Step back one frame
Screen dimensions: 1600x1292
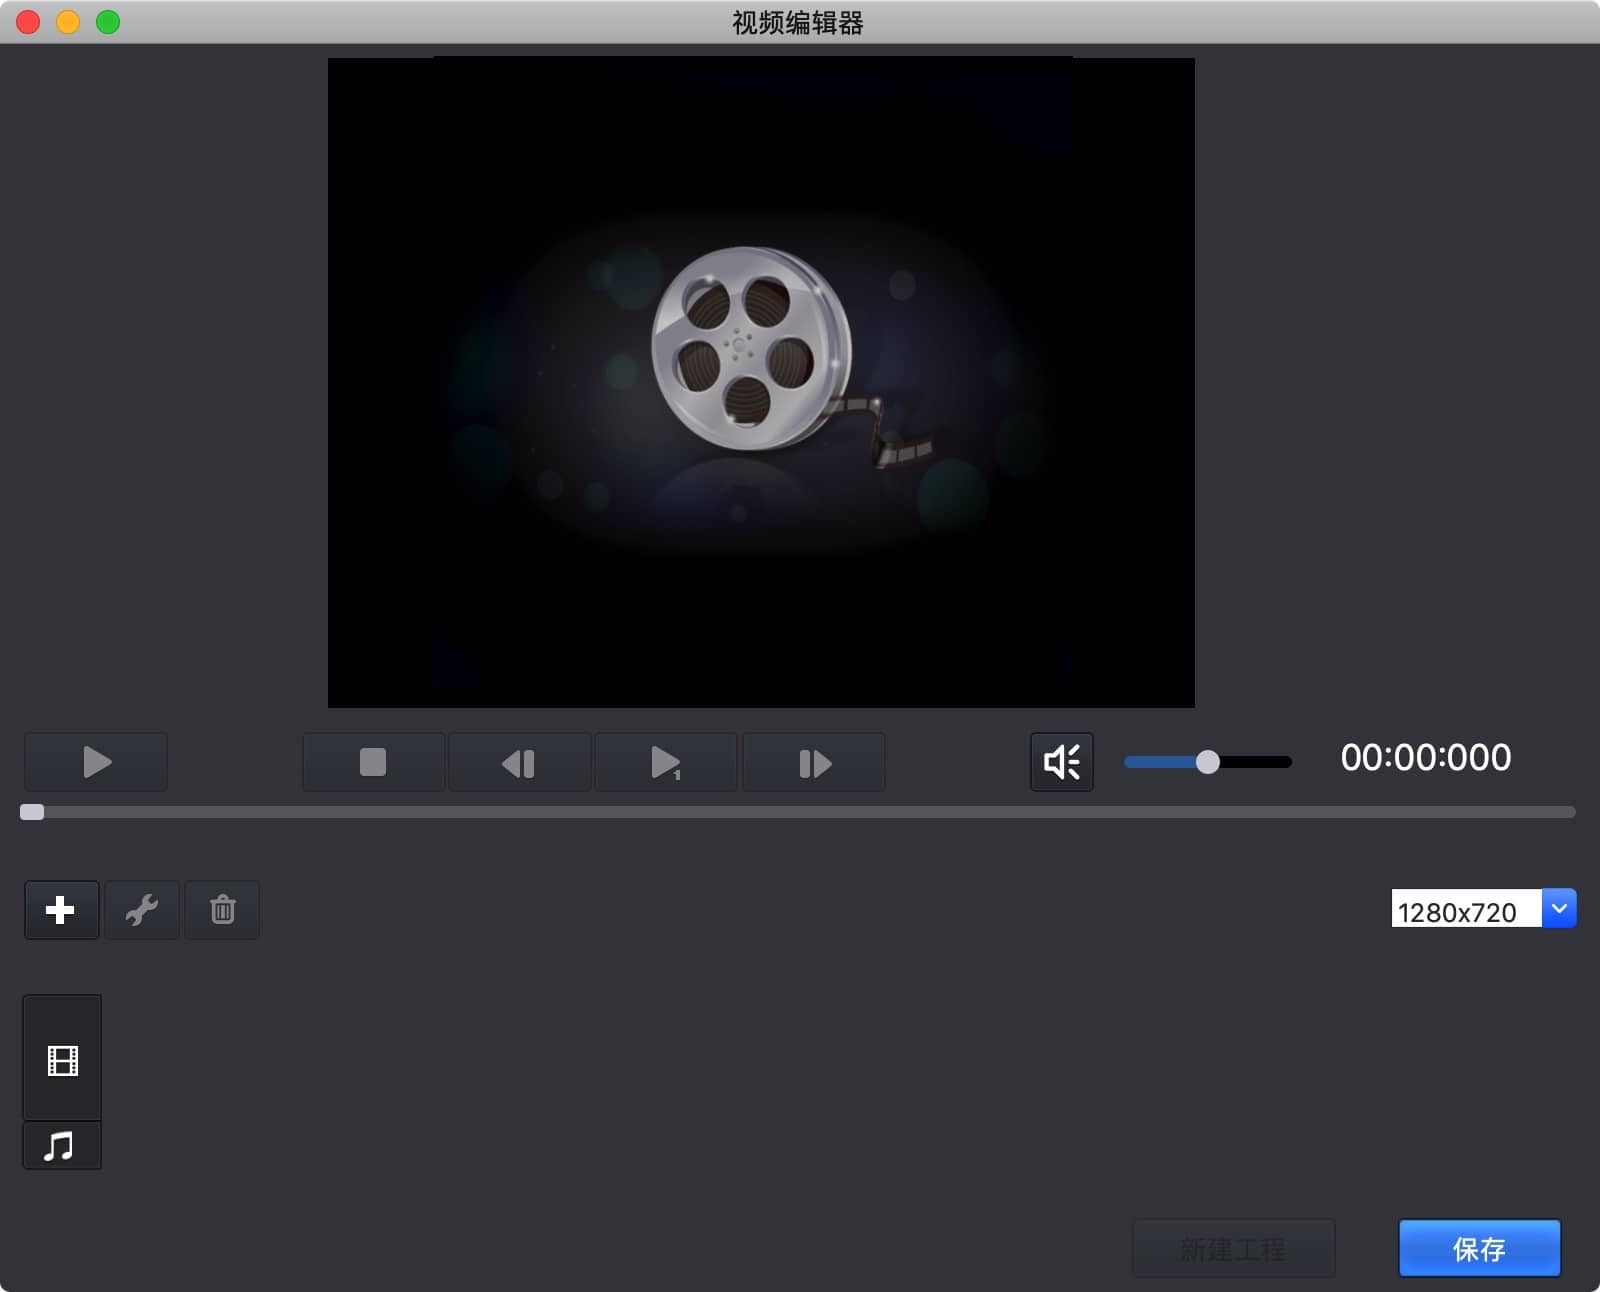point(519,762)
